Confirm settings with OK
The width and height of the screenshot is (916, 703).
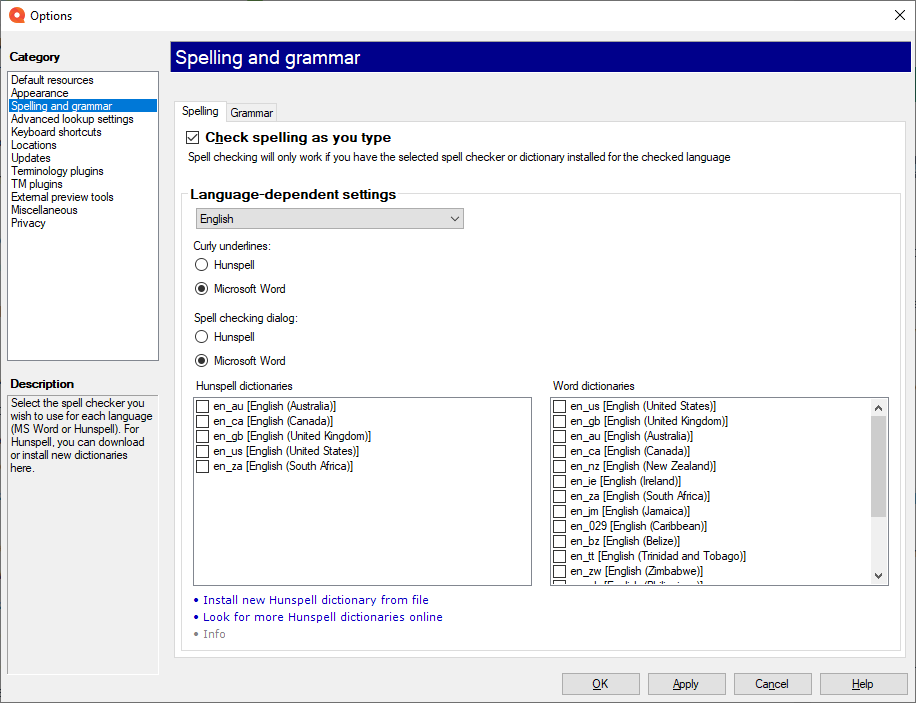pos(600,684)
